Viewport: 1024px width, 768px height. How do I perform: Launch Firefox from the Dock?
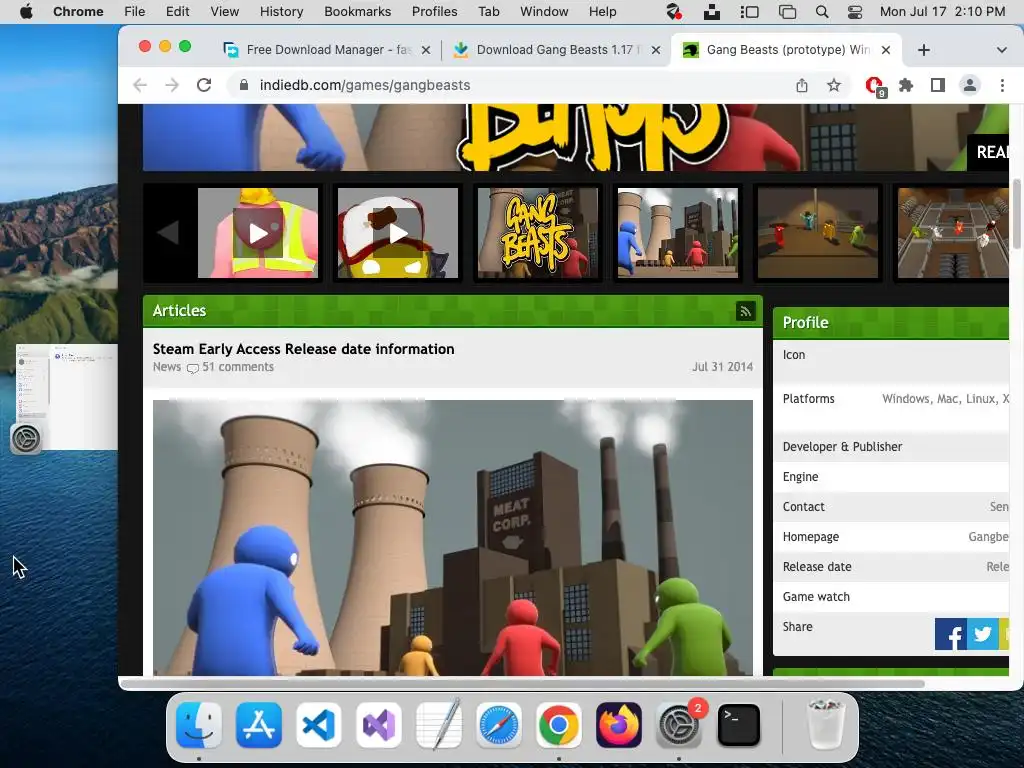[618, 725]
